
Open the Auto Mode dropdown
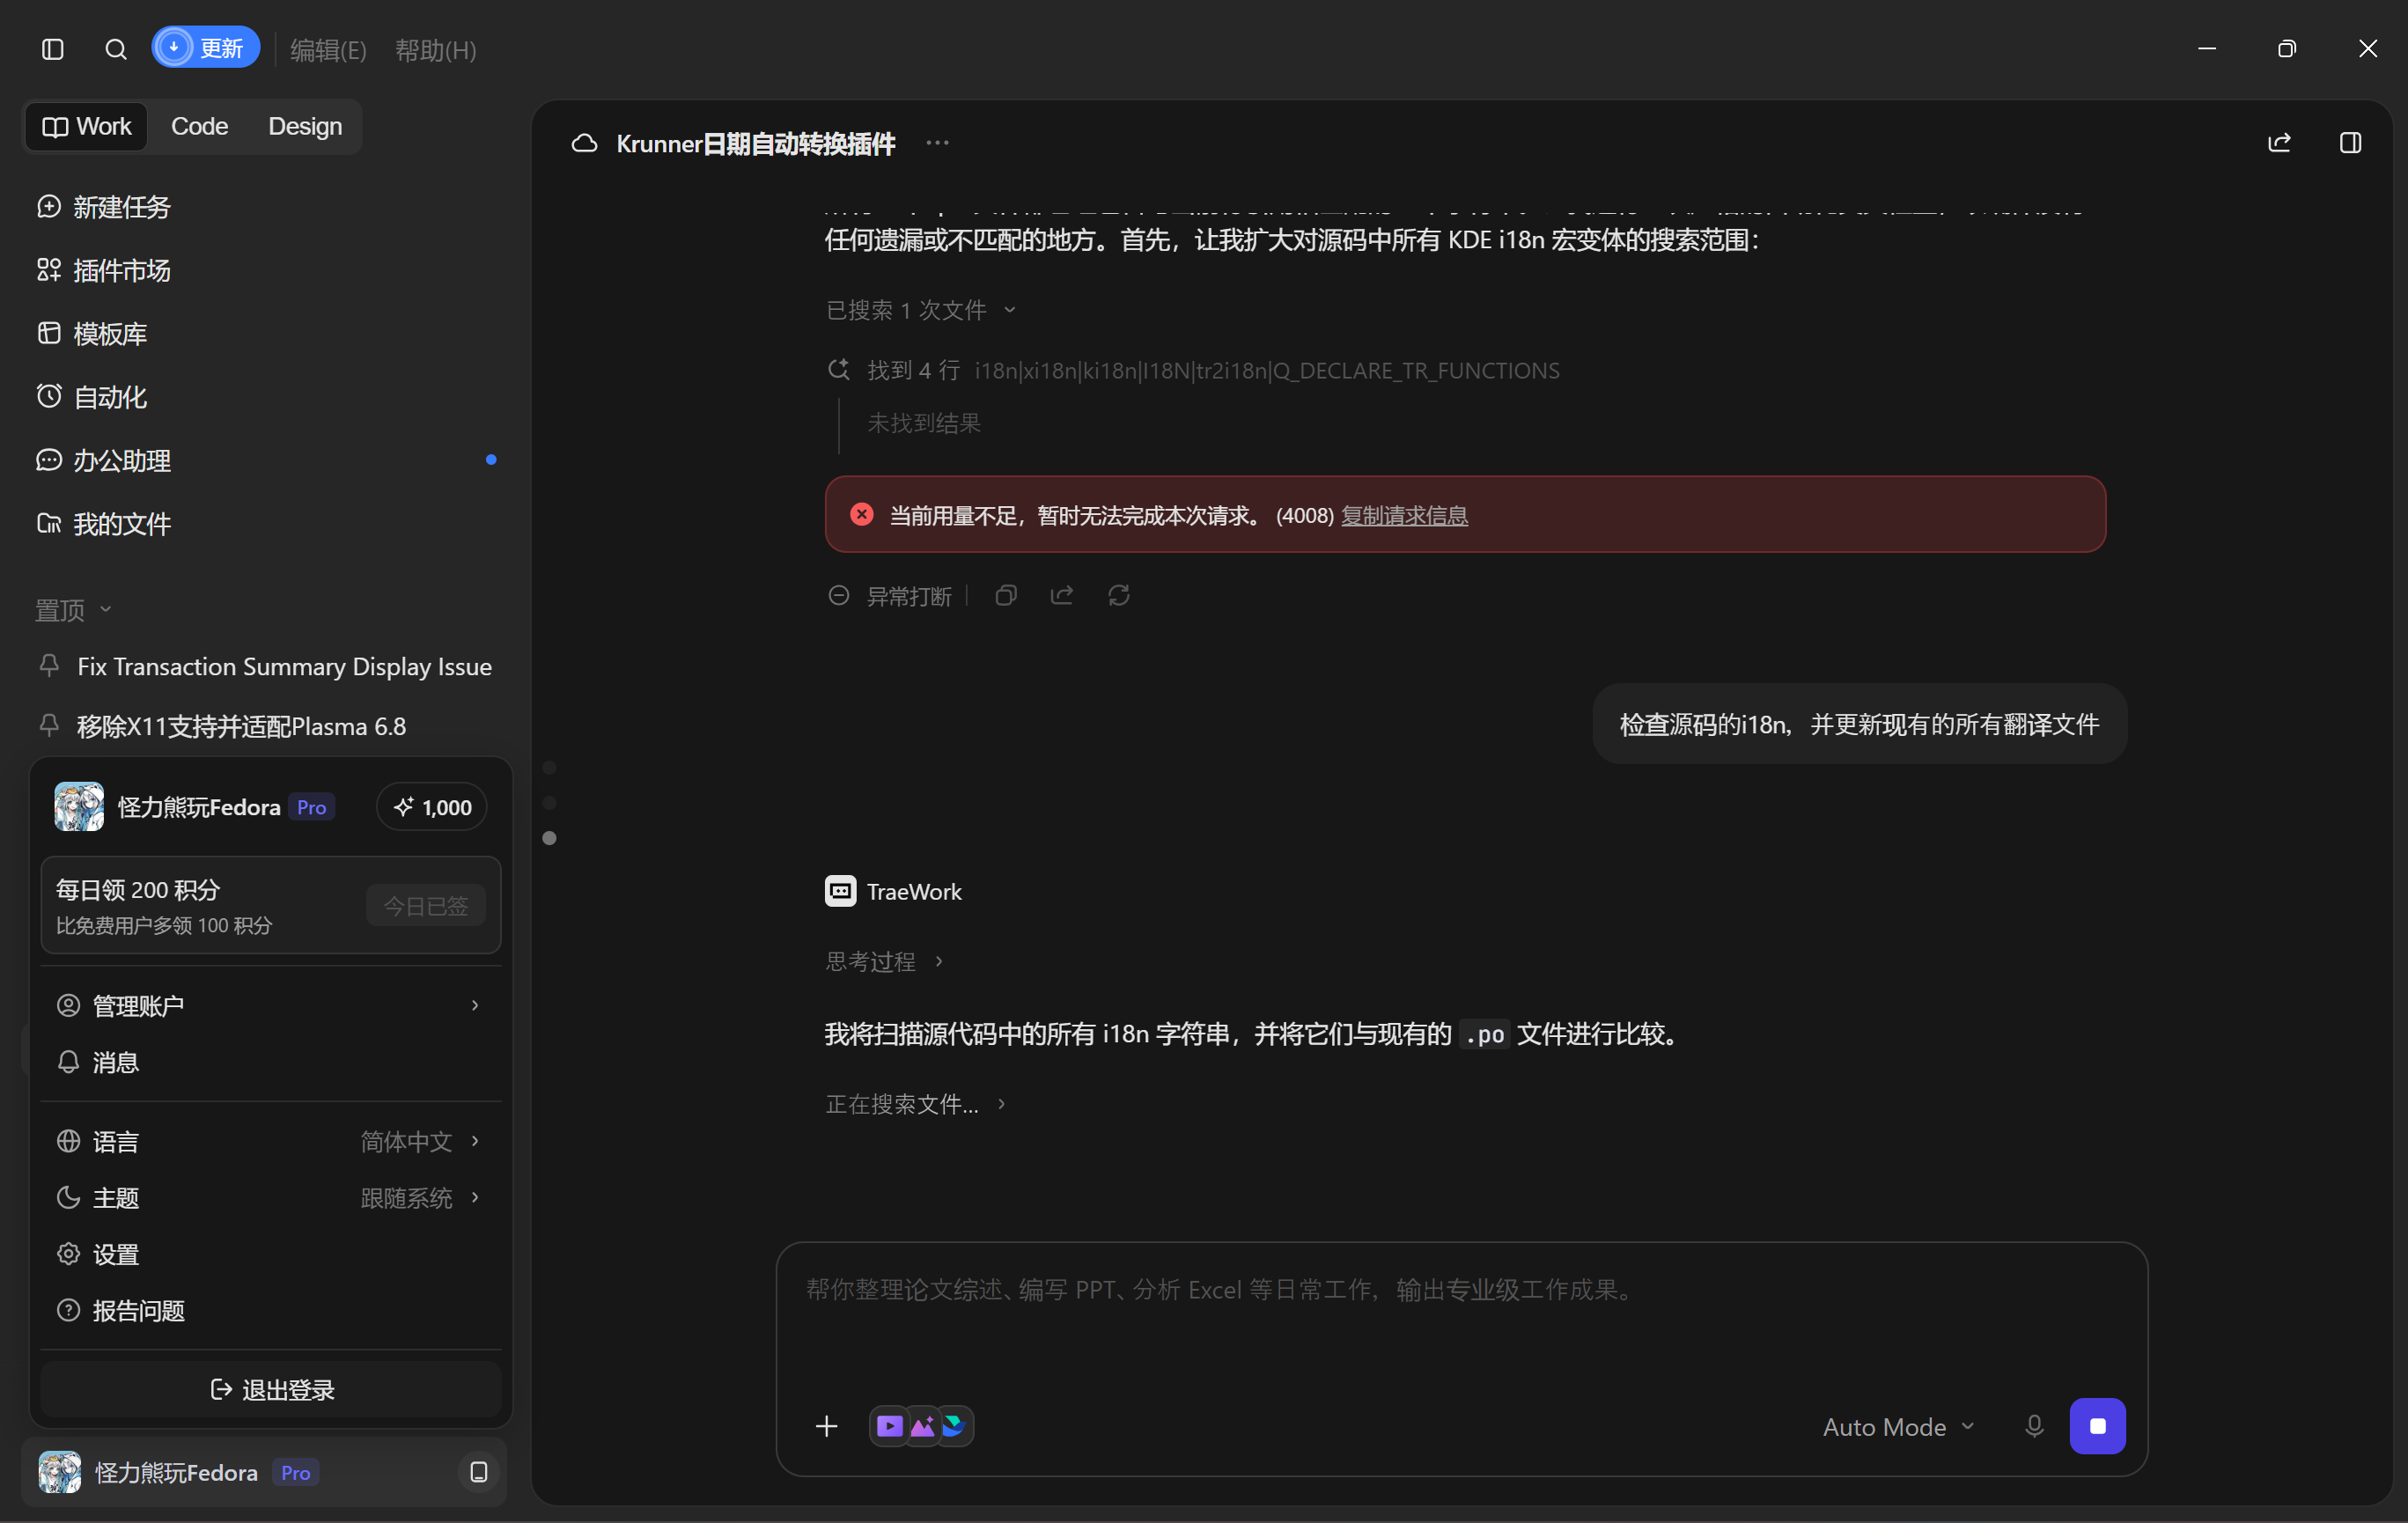(x=1899, y=1427)
